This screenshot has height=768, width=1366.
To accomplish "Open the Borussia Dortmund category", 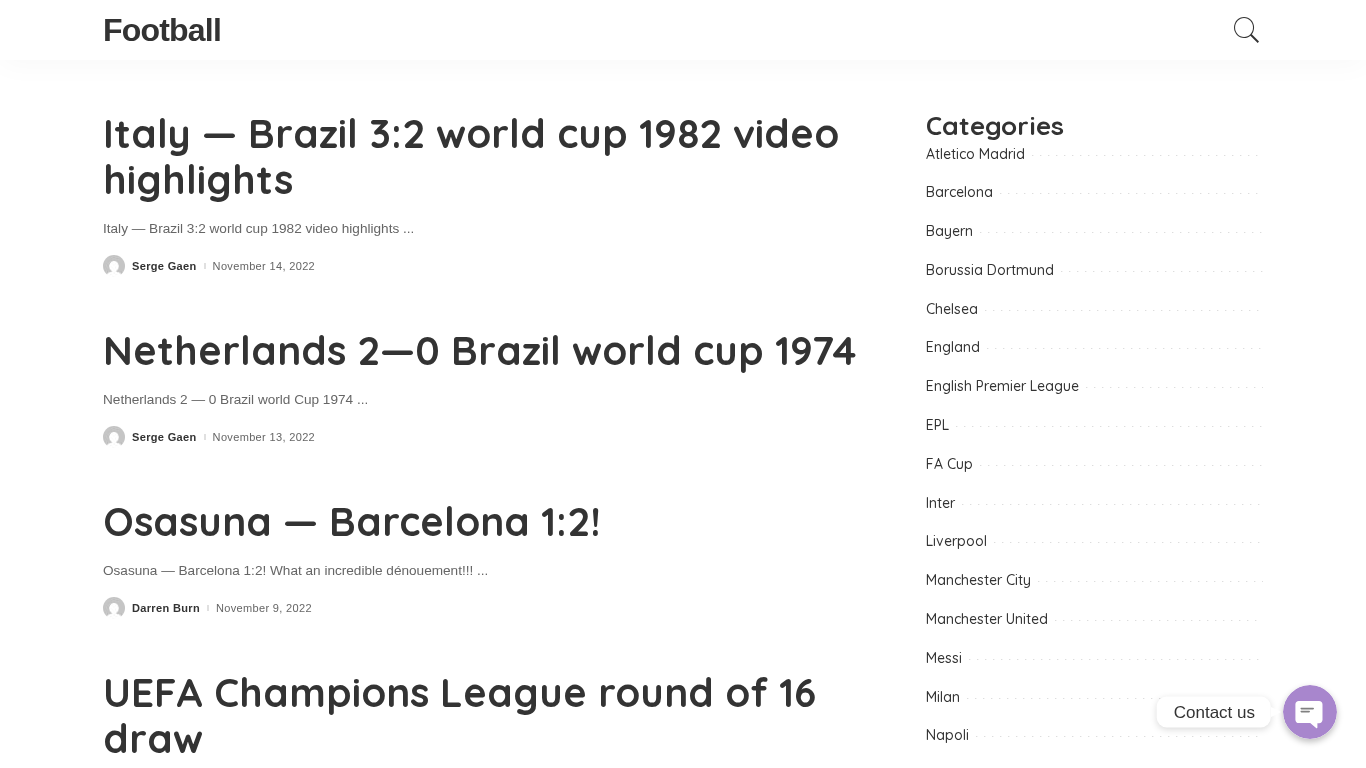I will pos(989,270).
